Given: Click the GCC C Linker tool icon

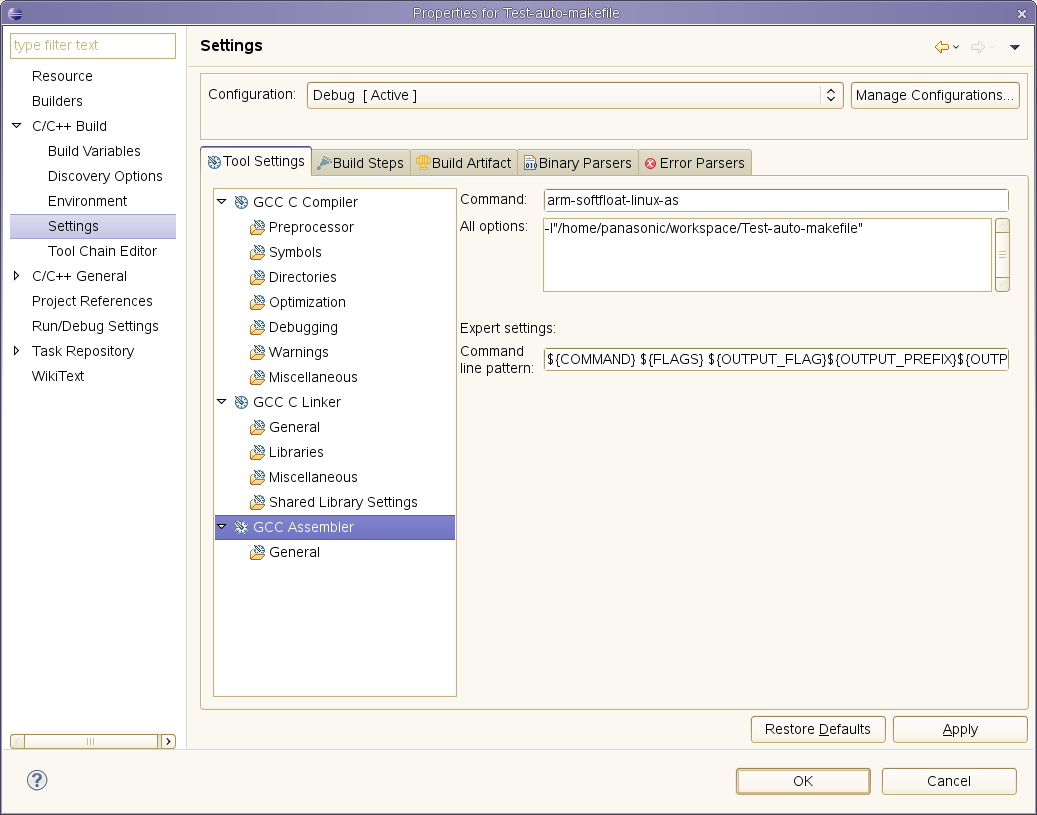Looking at the screenshot, I should click(x=241, y=402).
